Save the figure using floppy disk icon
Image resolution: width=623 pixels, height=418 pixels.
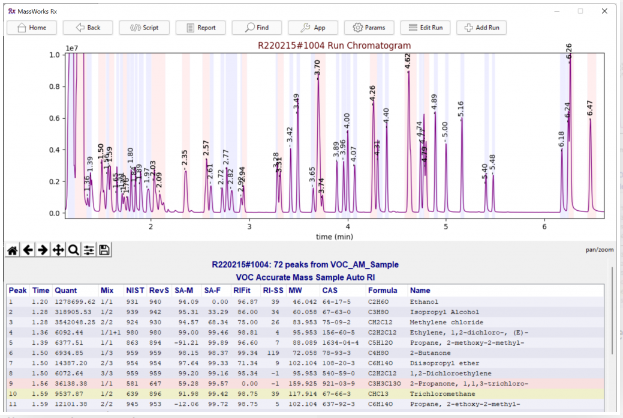104,248
